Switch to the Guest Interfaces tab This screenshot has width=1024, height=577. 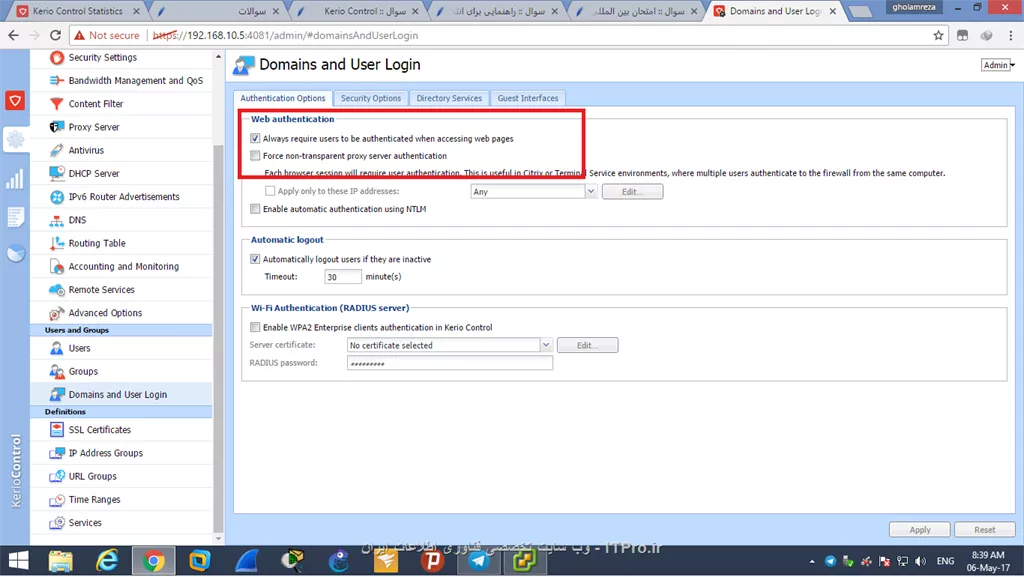pos(528,98)
